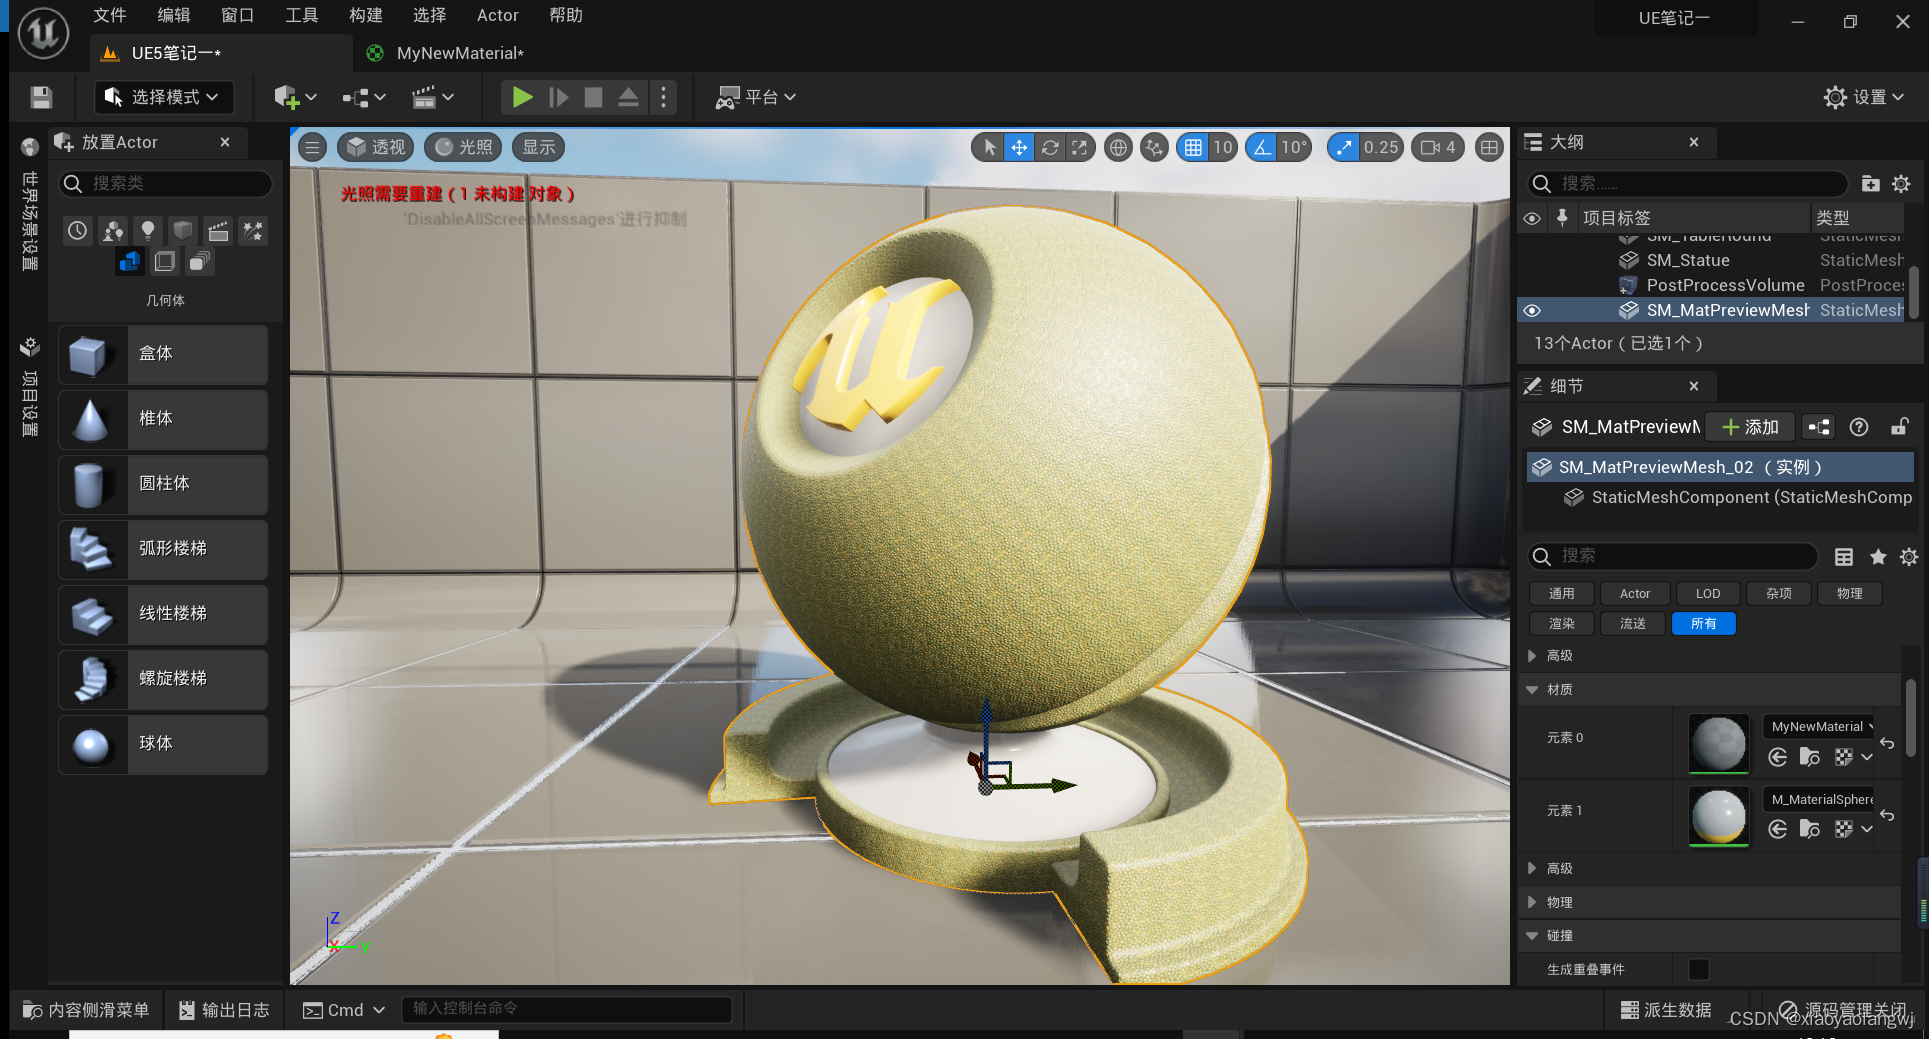Open the 窗口 menu
The height and width of the screenshot is (1039, 1929).
pyautogui.click(x=237, y=15)
